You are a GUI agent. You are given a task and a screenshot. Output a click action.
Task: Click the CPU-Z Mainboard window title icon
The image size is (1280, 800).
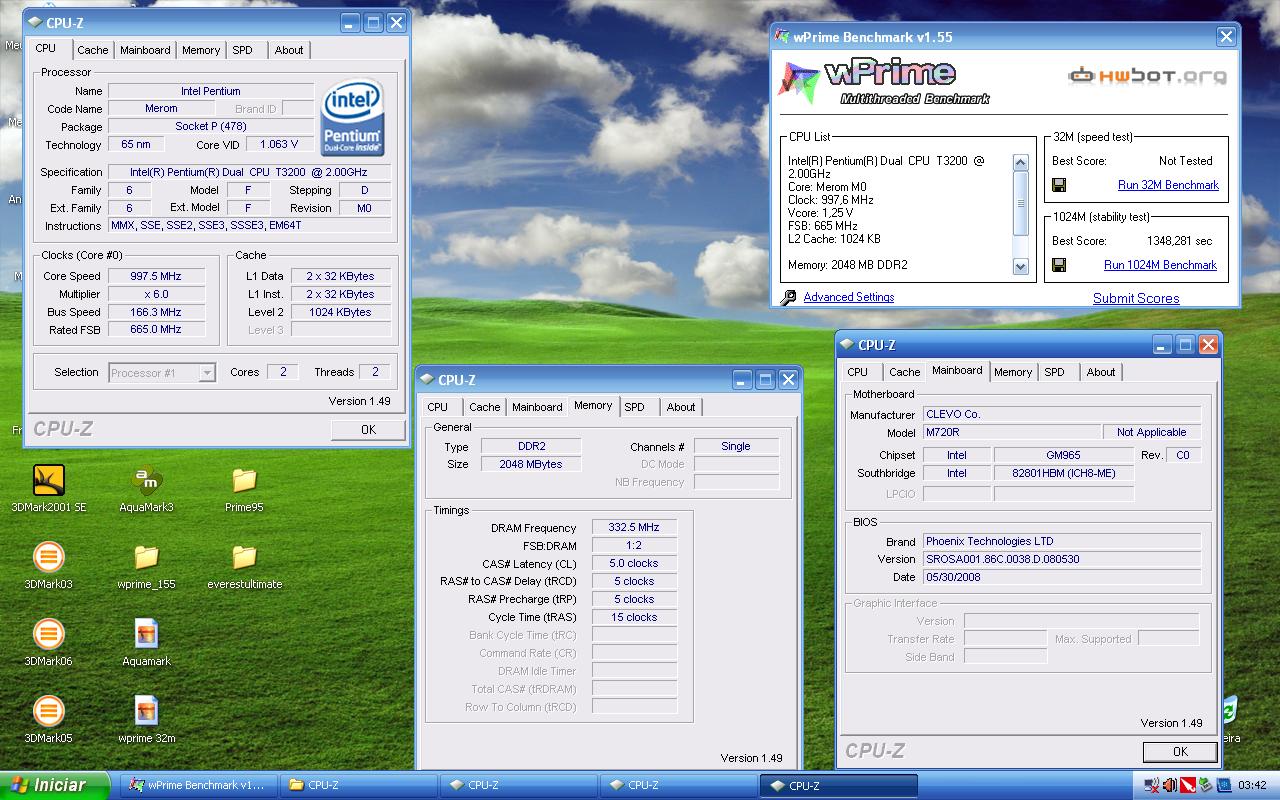tap(847, 345)
